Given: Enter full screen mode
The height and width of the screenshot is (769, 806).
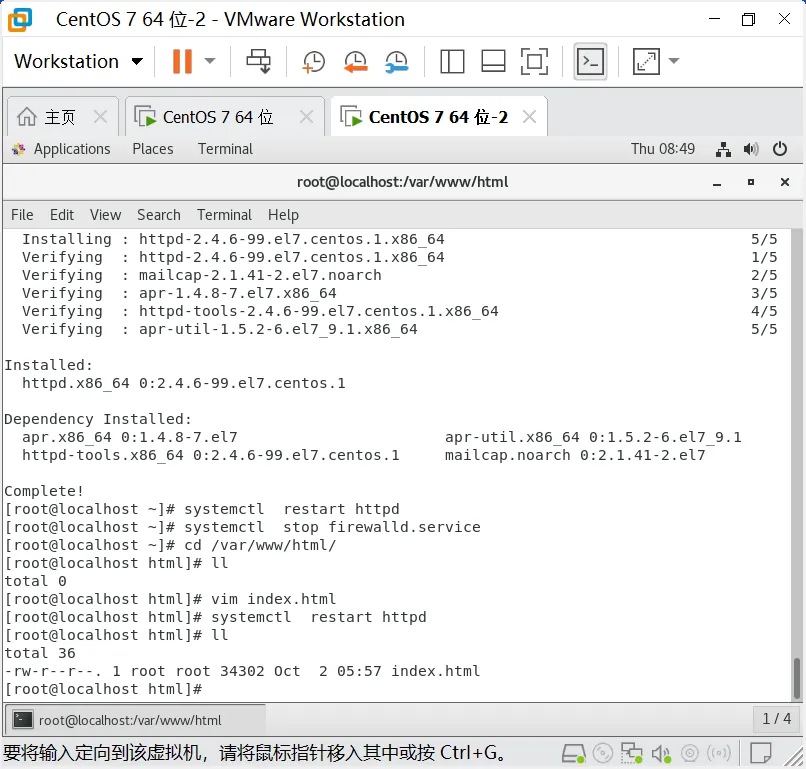Looking at the screenshot, I should (535, 62).
